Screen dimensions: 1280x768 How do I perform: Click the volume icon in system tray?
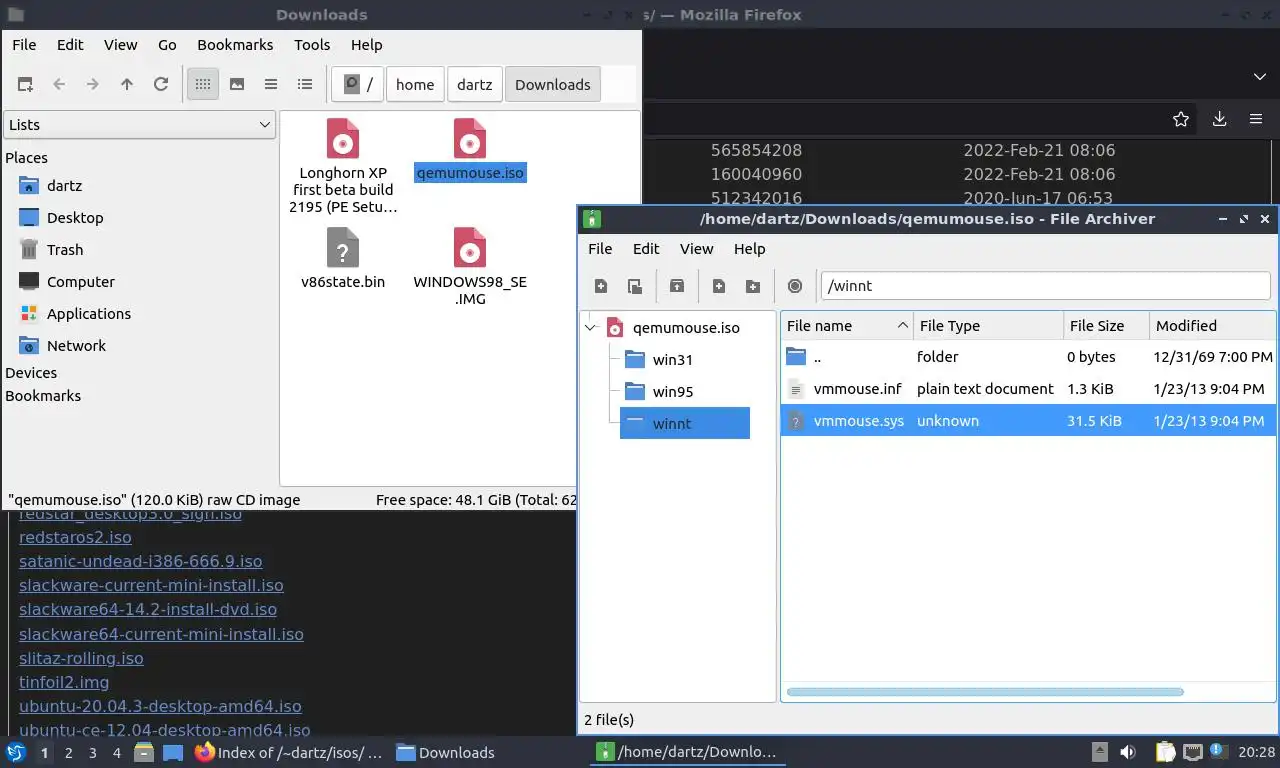pos(1128,753)
